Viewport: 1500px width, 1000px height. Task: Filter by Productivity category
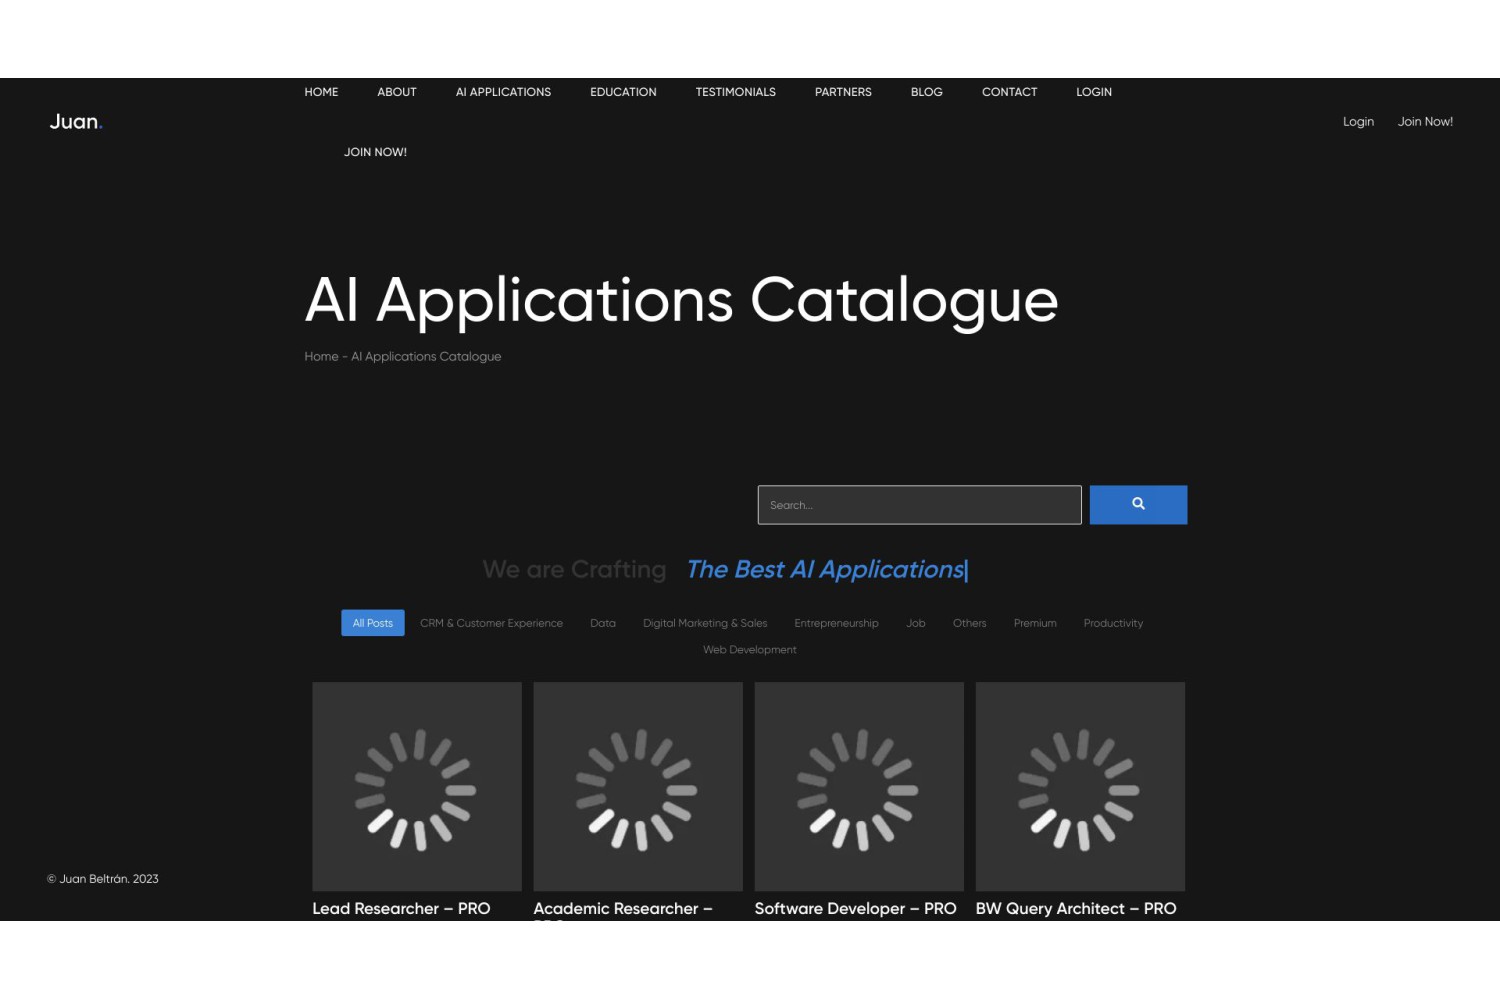(1113, 623)
